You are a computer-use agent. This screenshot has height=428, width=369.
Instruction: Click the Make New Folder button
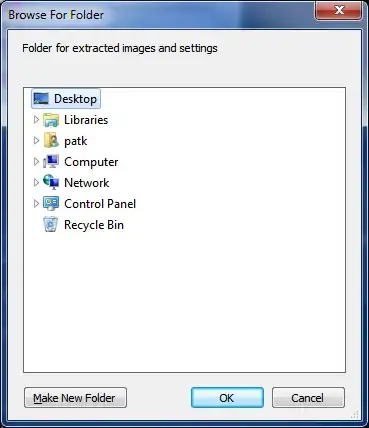pyautogui.click(x=75, y=398)
